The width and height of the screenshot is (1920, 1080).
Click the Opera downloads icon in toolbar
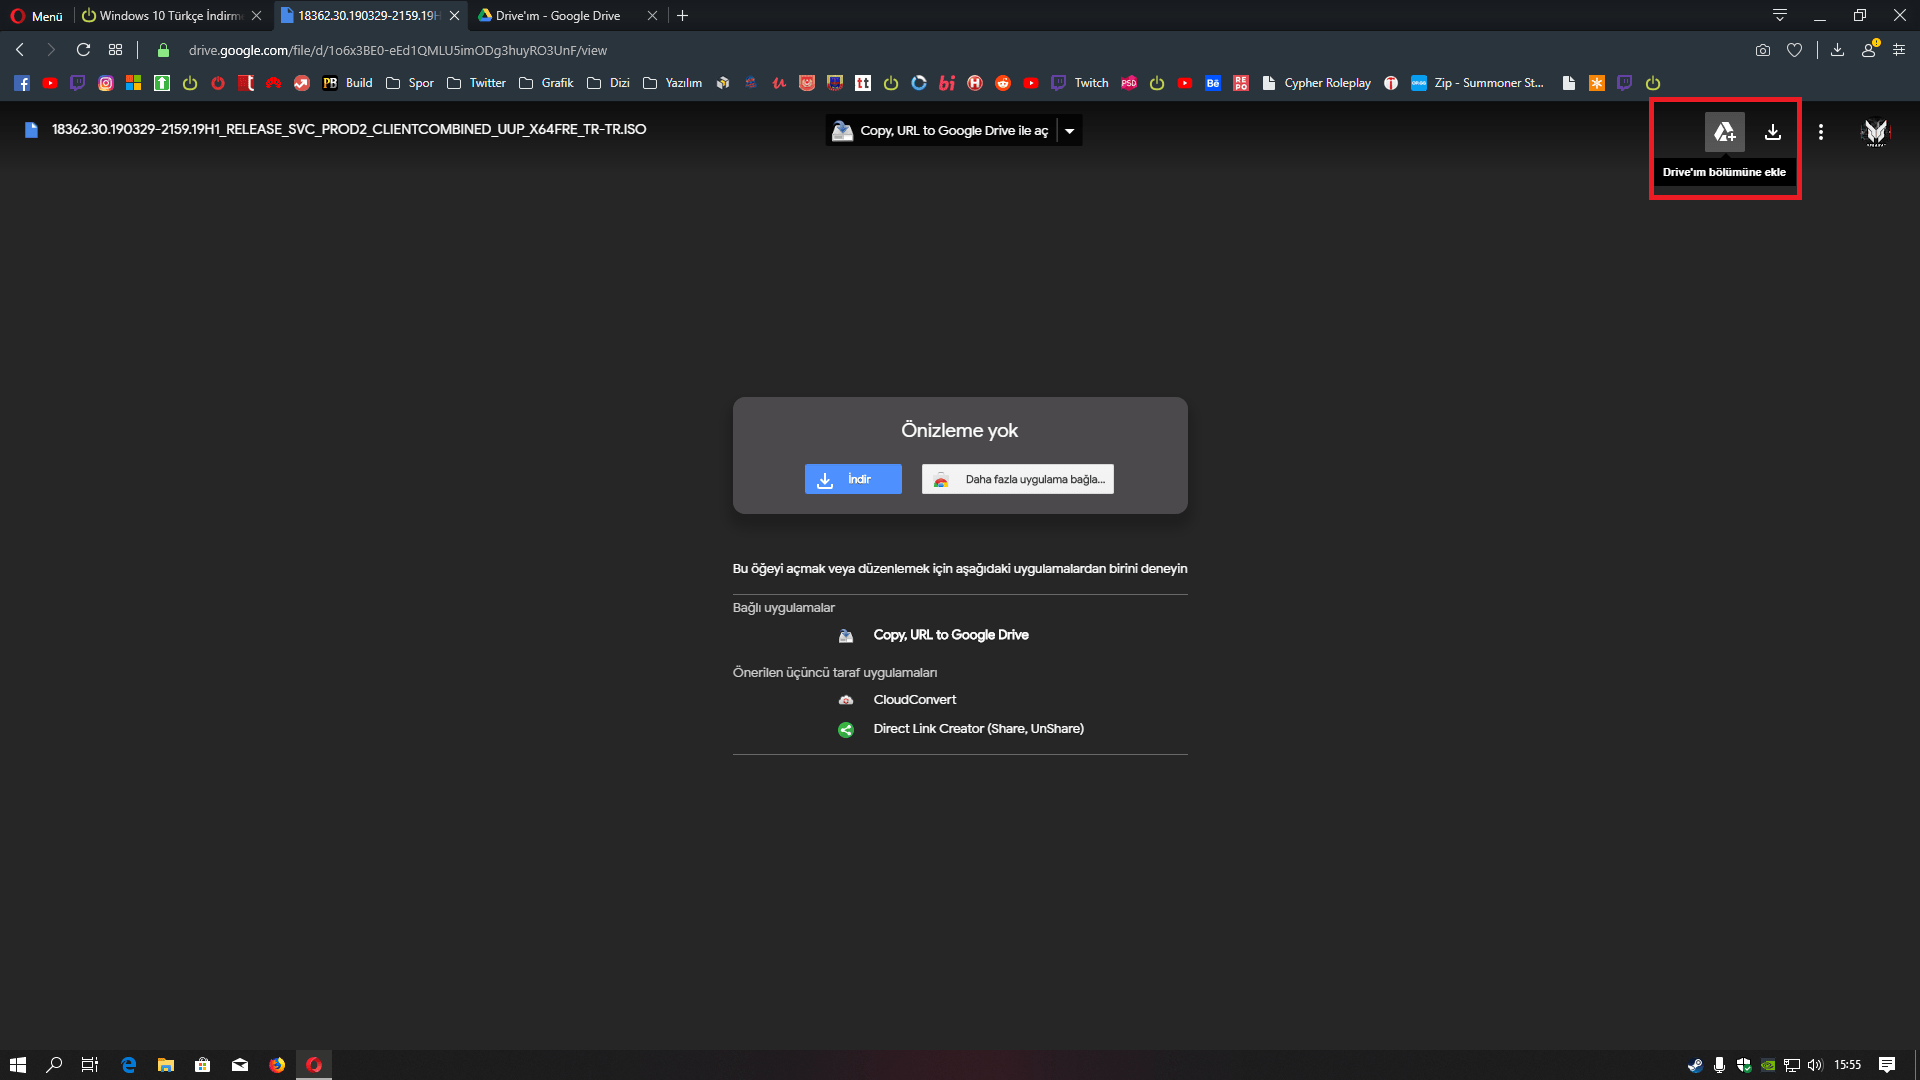coord(1837,50)
